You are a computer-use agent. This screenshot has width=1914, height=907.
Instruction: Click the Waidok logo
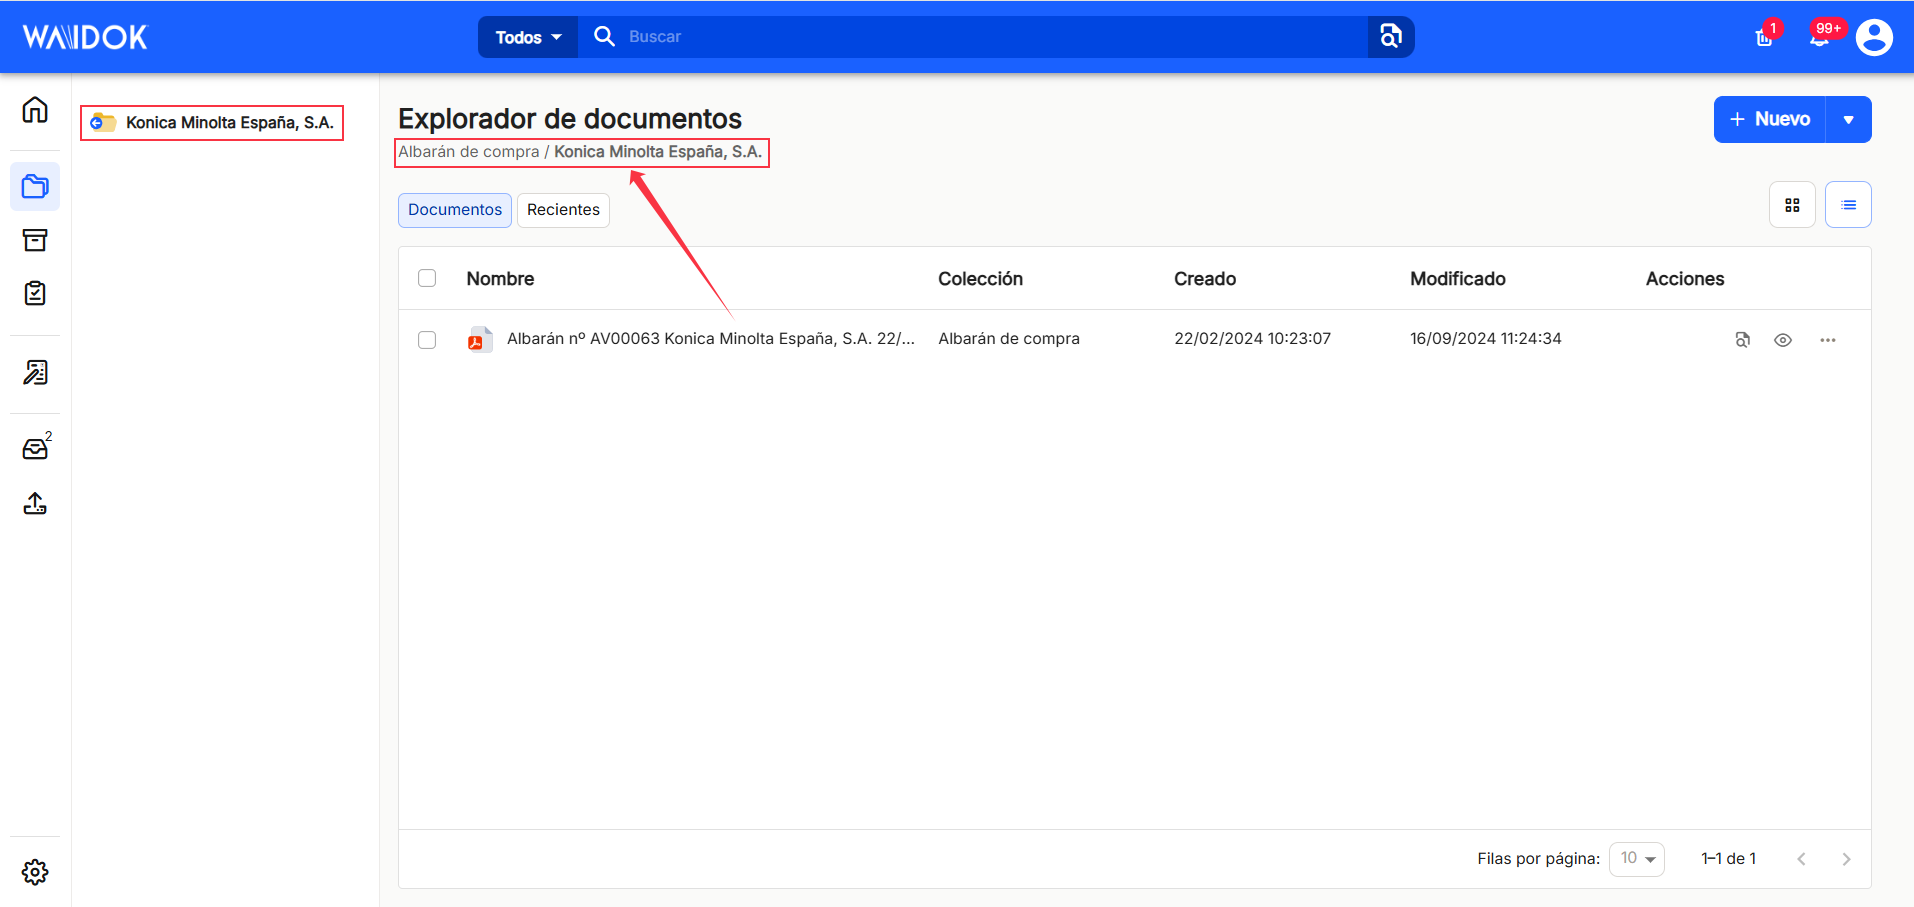click(x=85, y=37)
